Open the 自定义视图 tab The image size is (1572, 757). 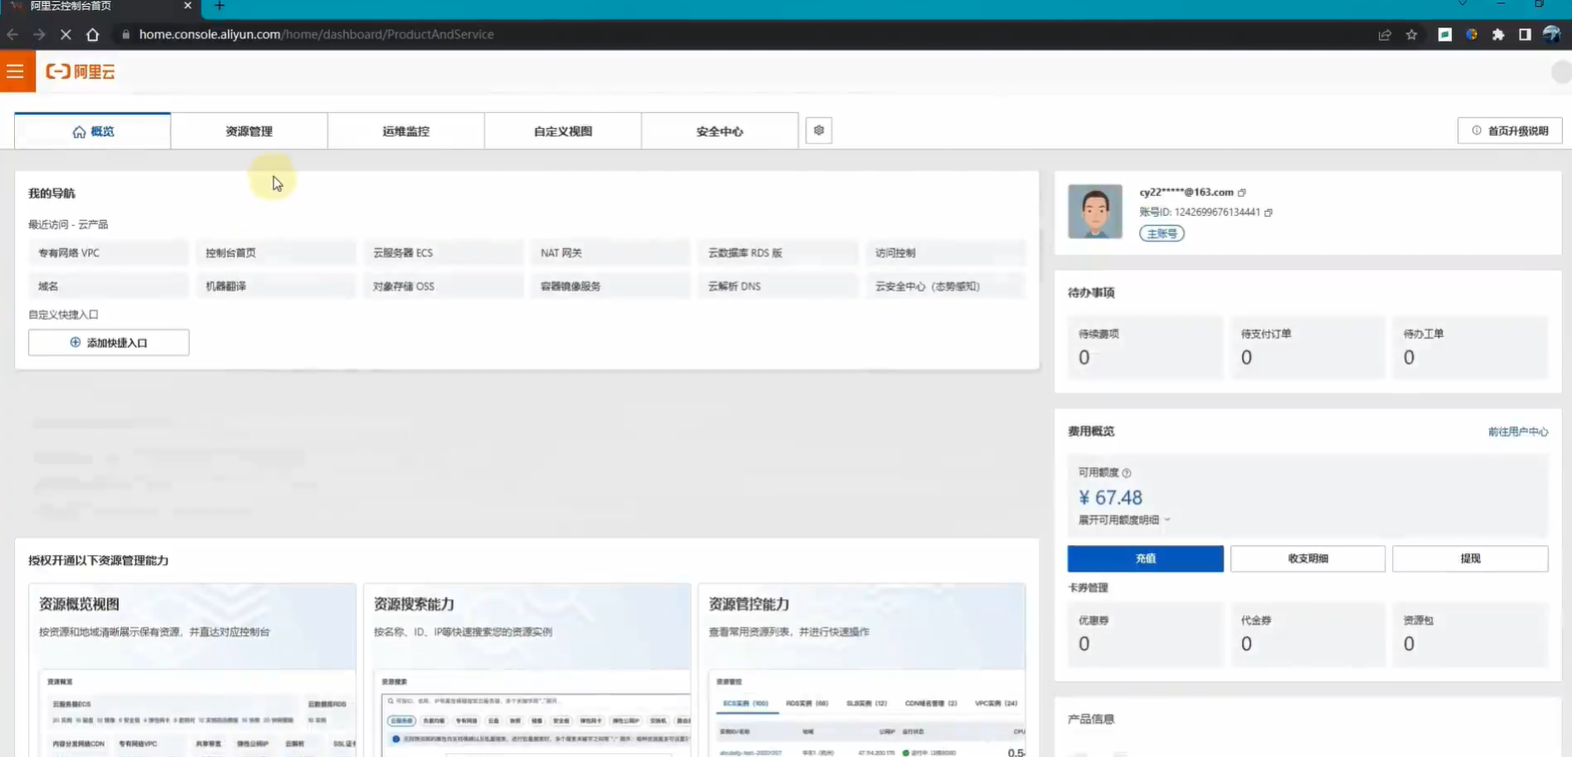point(563,131)
